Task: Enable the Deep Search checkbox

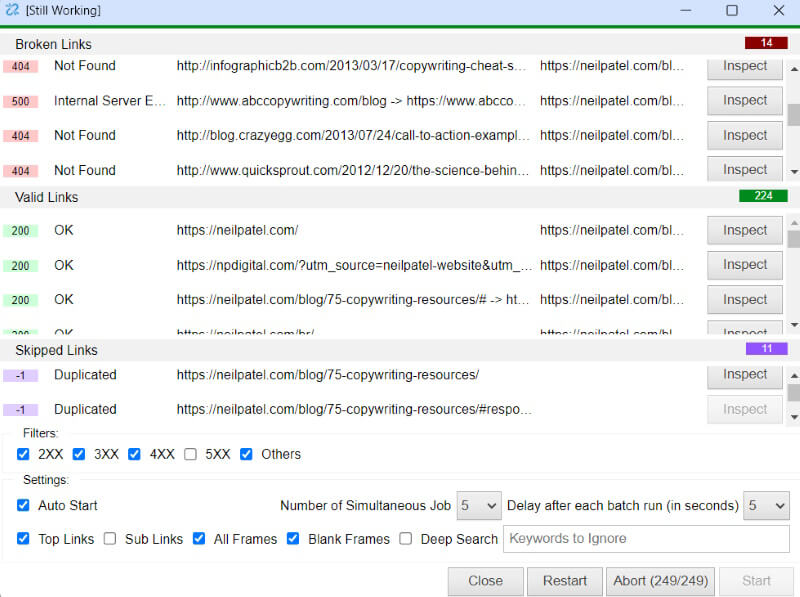Action: 406,539
